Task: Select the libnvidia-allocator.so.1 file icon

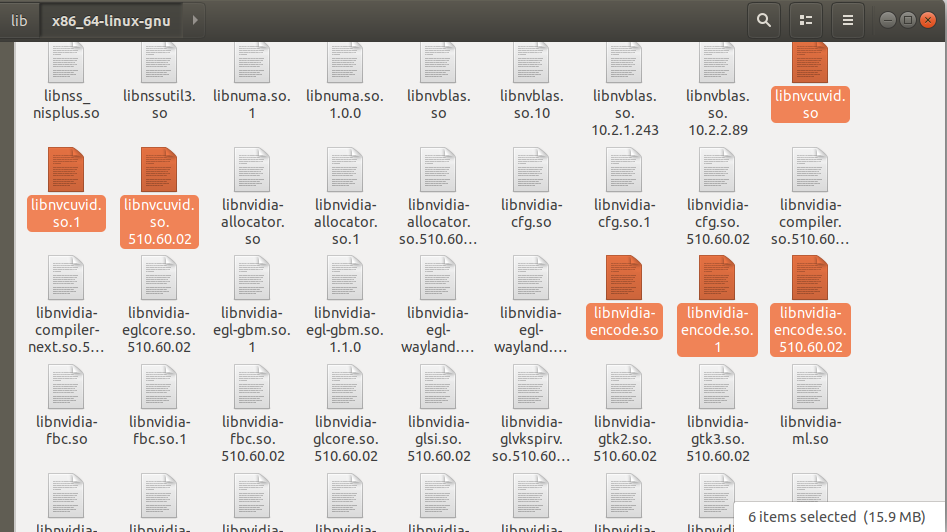Action: point(345,170)
